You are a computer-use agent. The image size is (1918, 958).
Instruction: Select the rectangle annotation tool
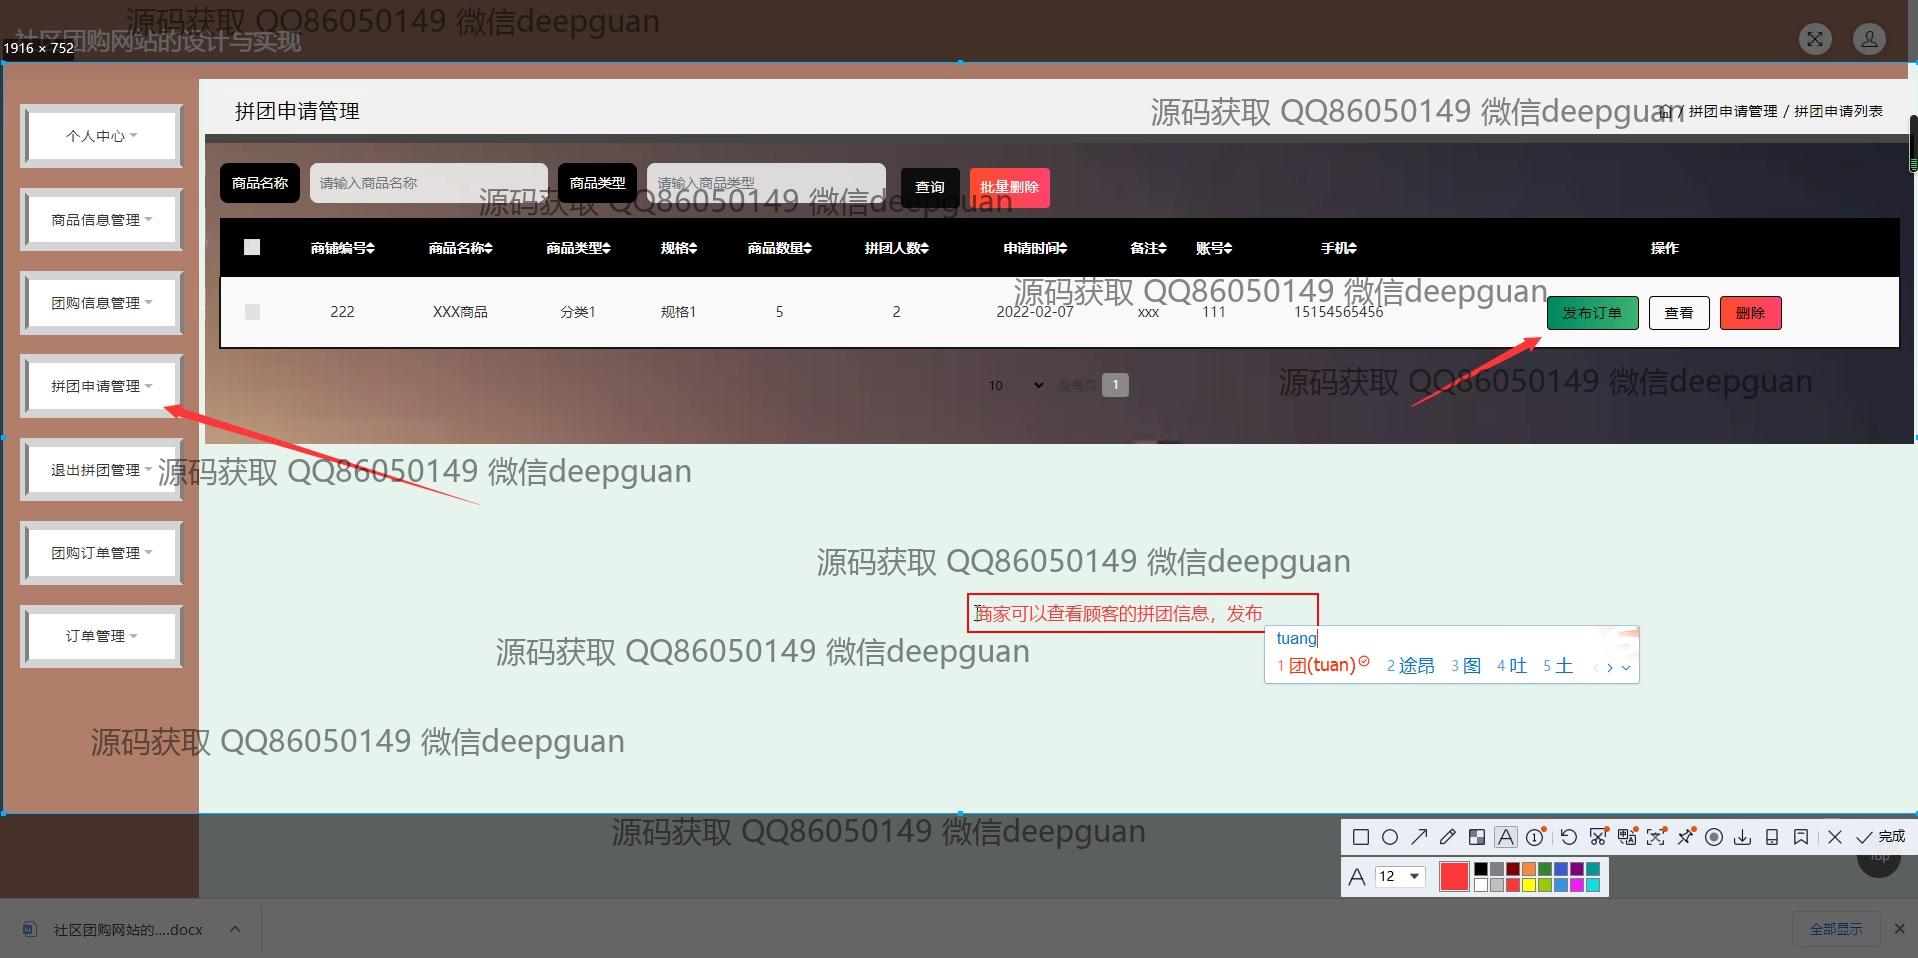coord(1360,837)
